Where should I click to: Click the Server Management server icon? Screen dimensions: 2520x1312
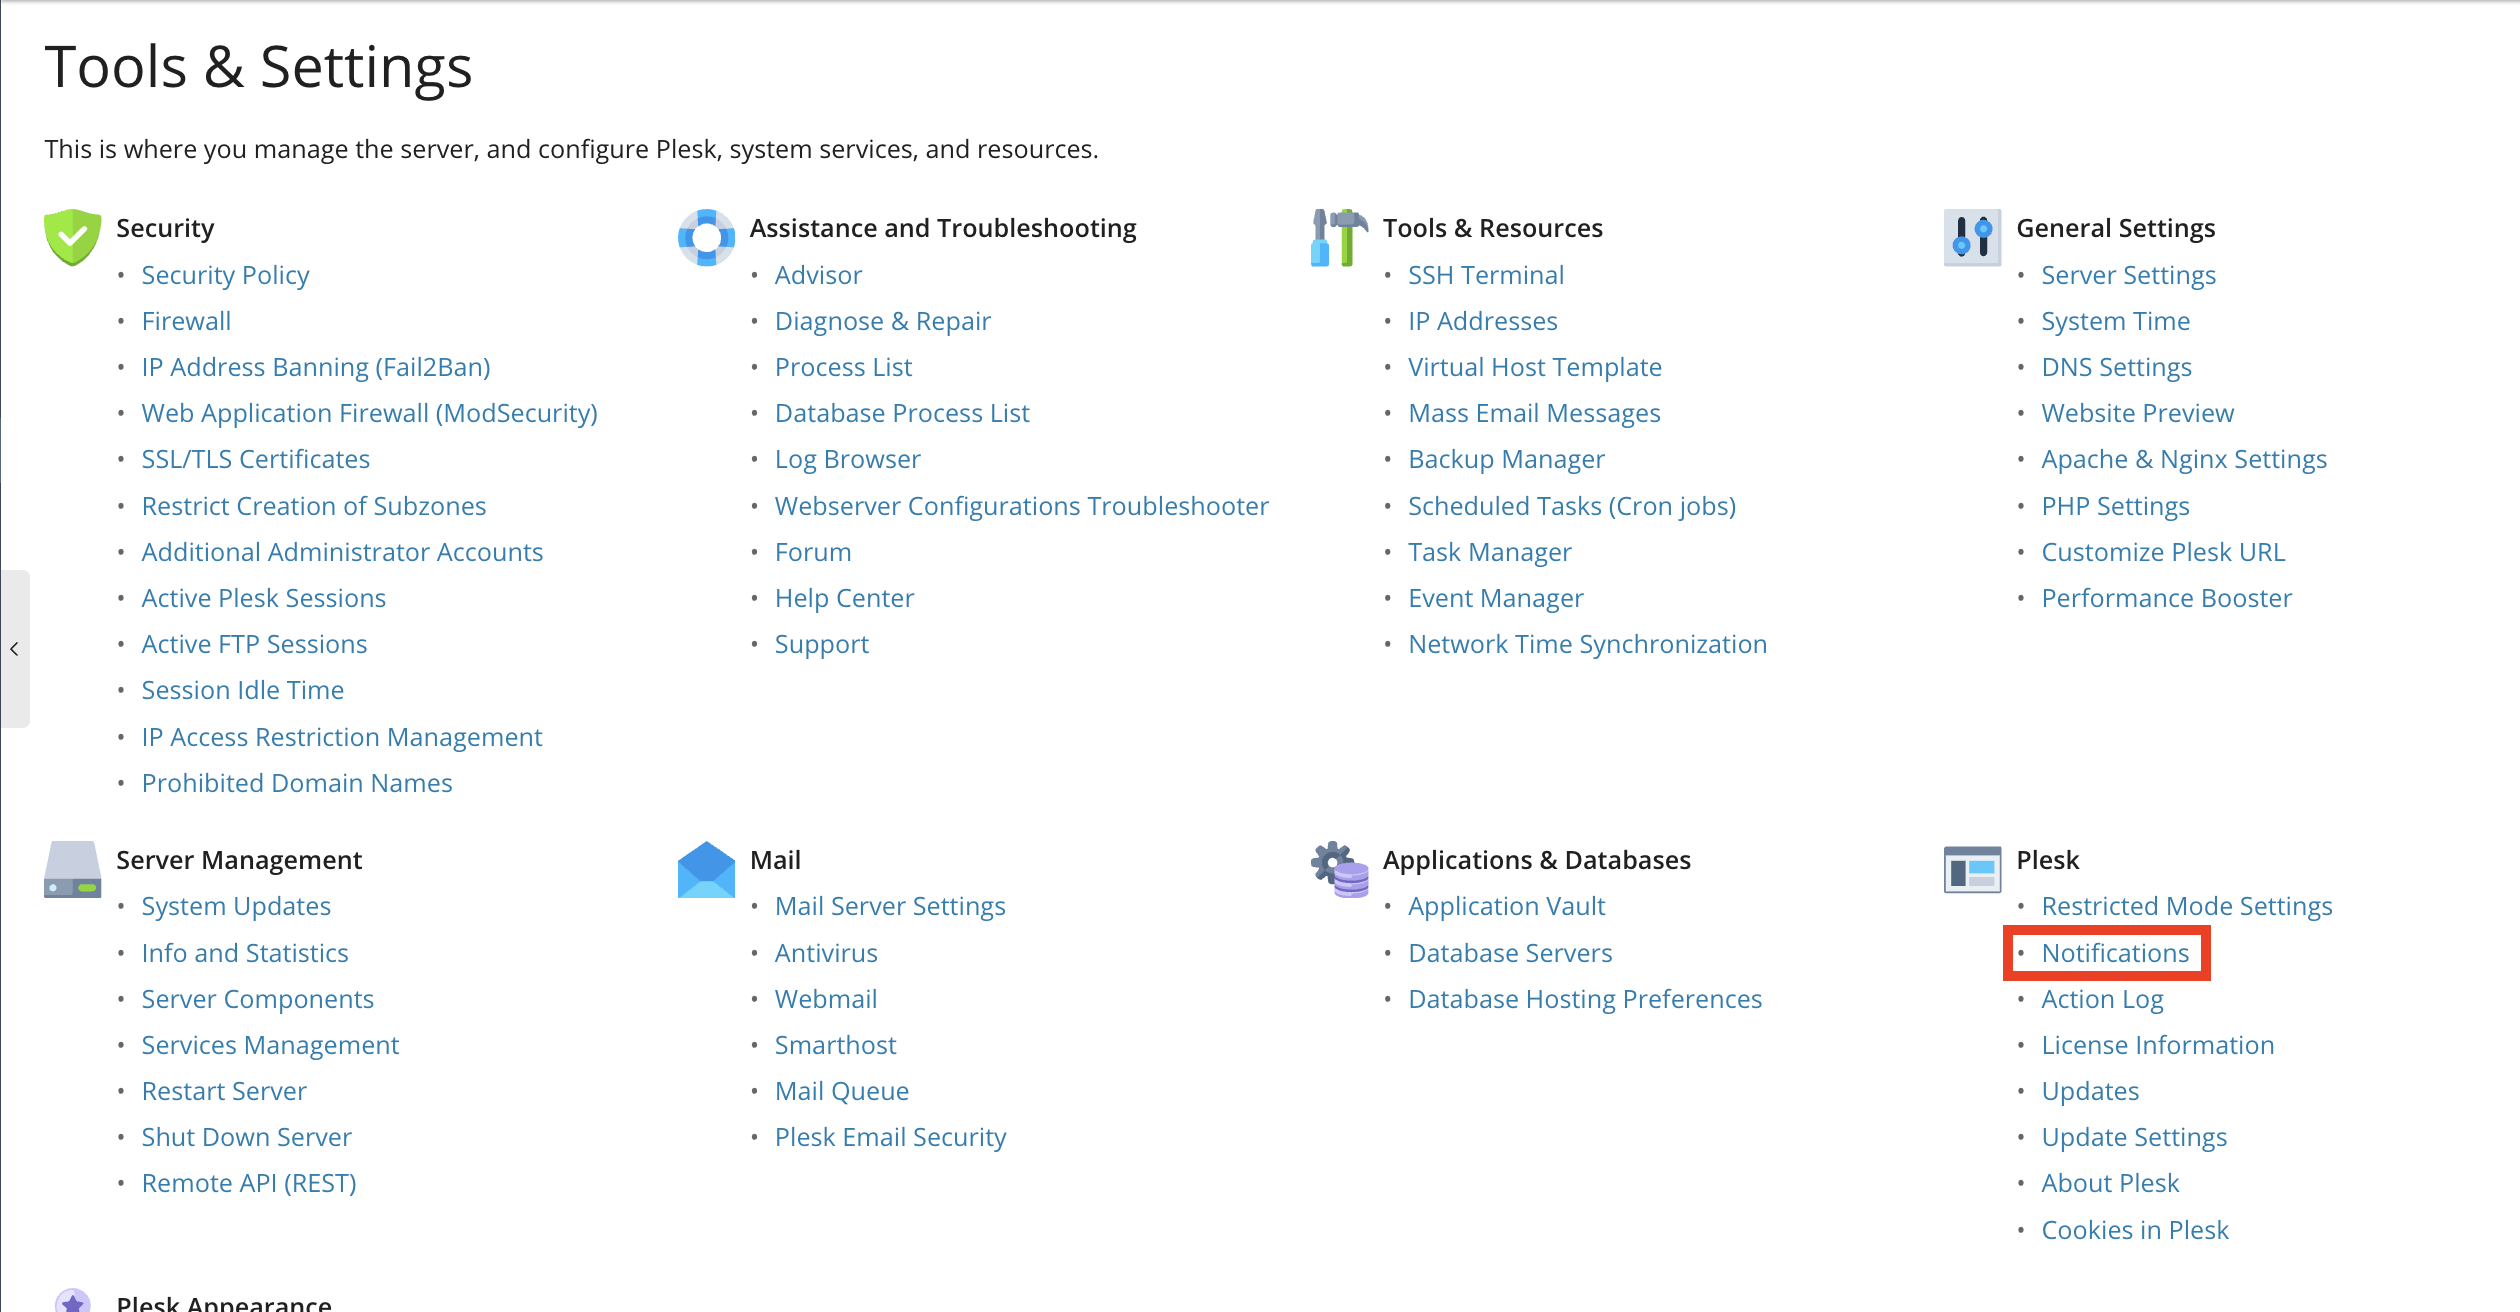pos(72,869)
